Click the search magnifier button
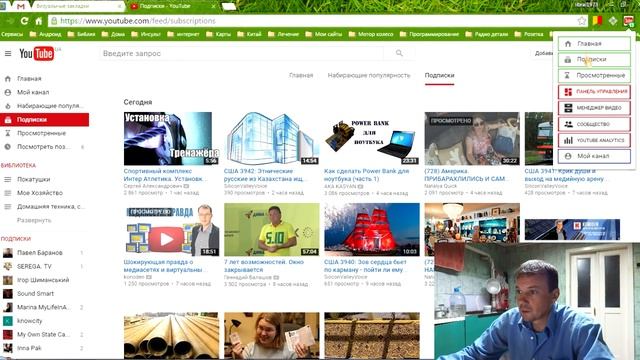 399,53
